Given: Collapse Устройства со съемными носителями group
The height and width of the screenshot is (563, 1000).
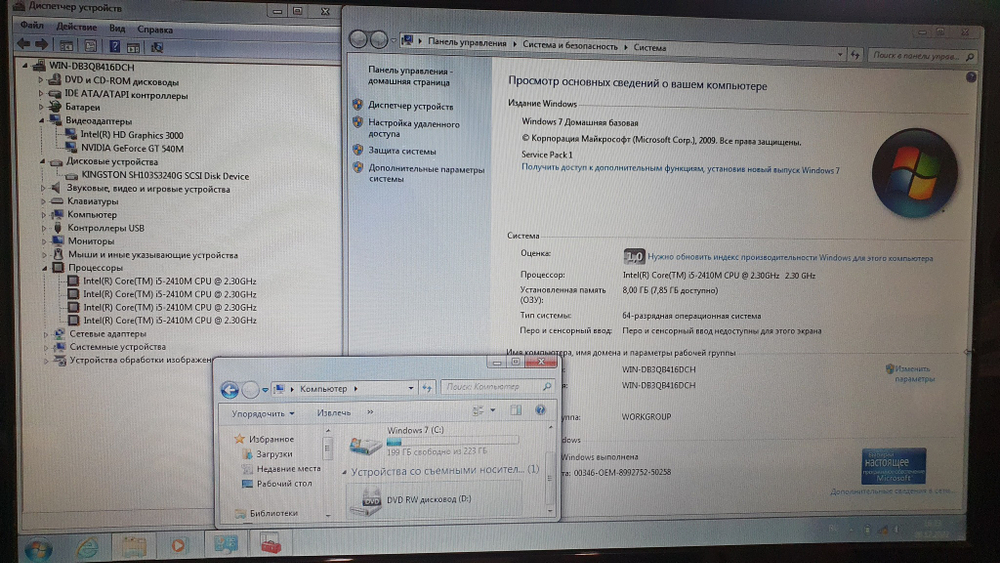Looking at the screenshot, I should coord(344,472).
